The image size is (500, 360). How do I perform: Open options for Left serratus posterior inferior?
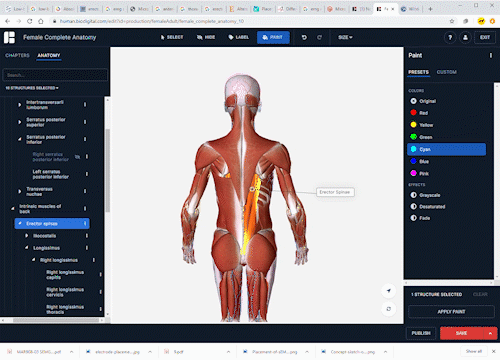(87, 174)
